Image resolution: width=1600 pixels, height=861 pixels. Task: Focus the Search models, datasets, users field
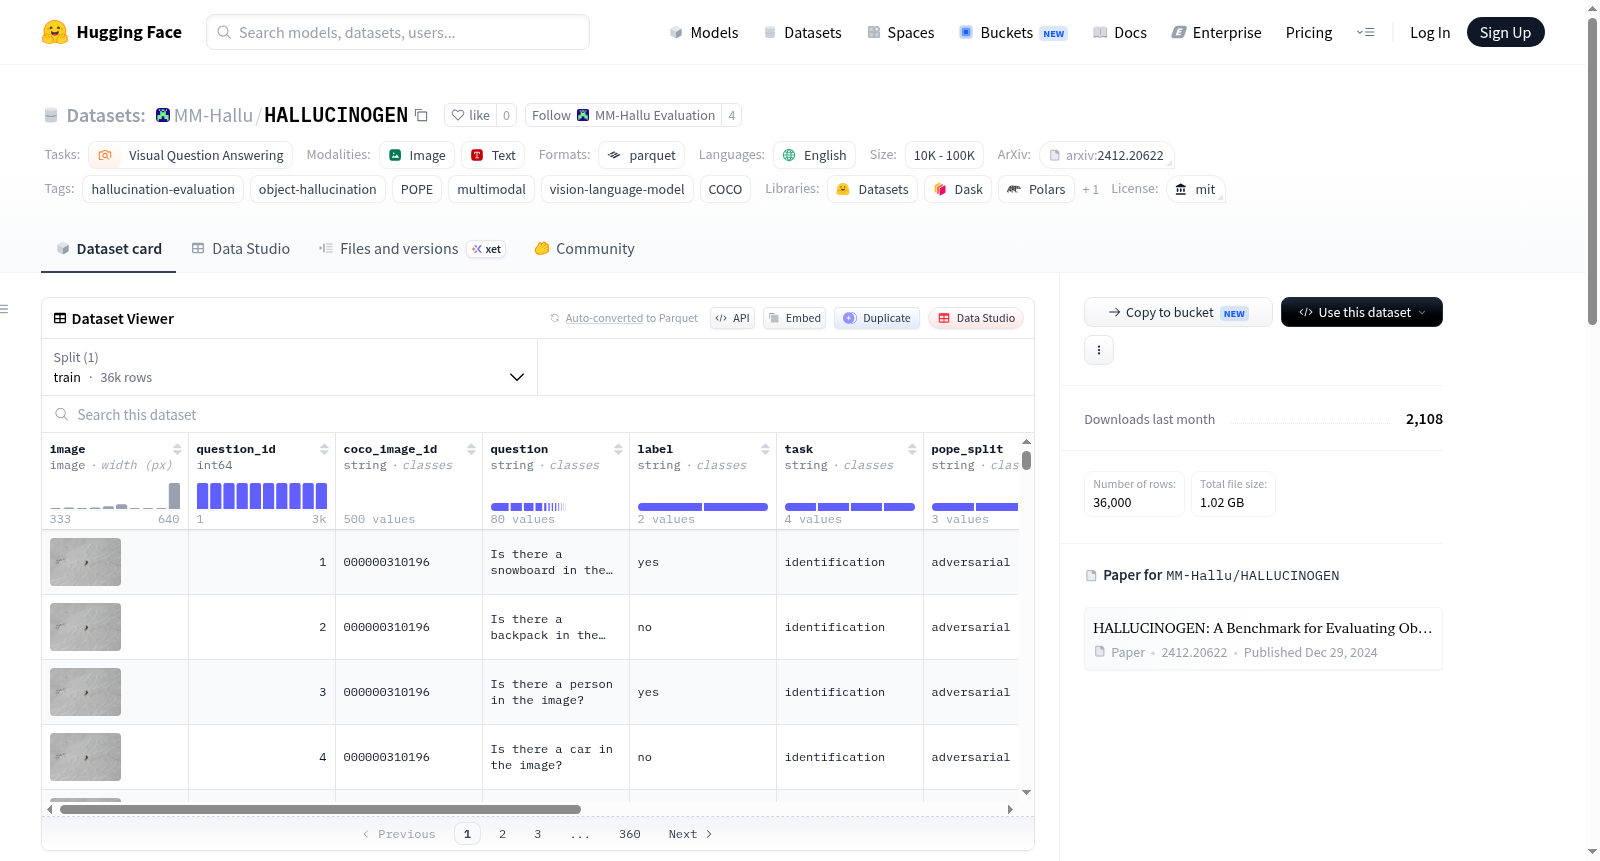click(x=398, y=32)
